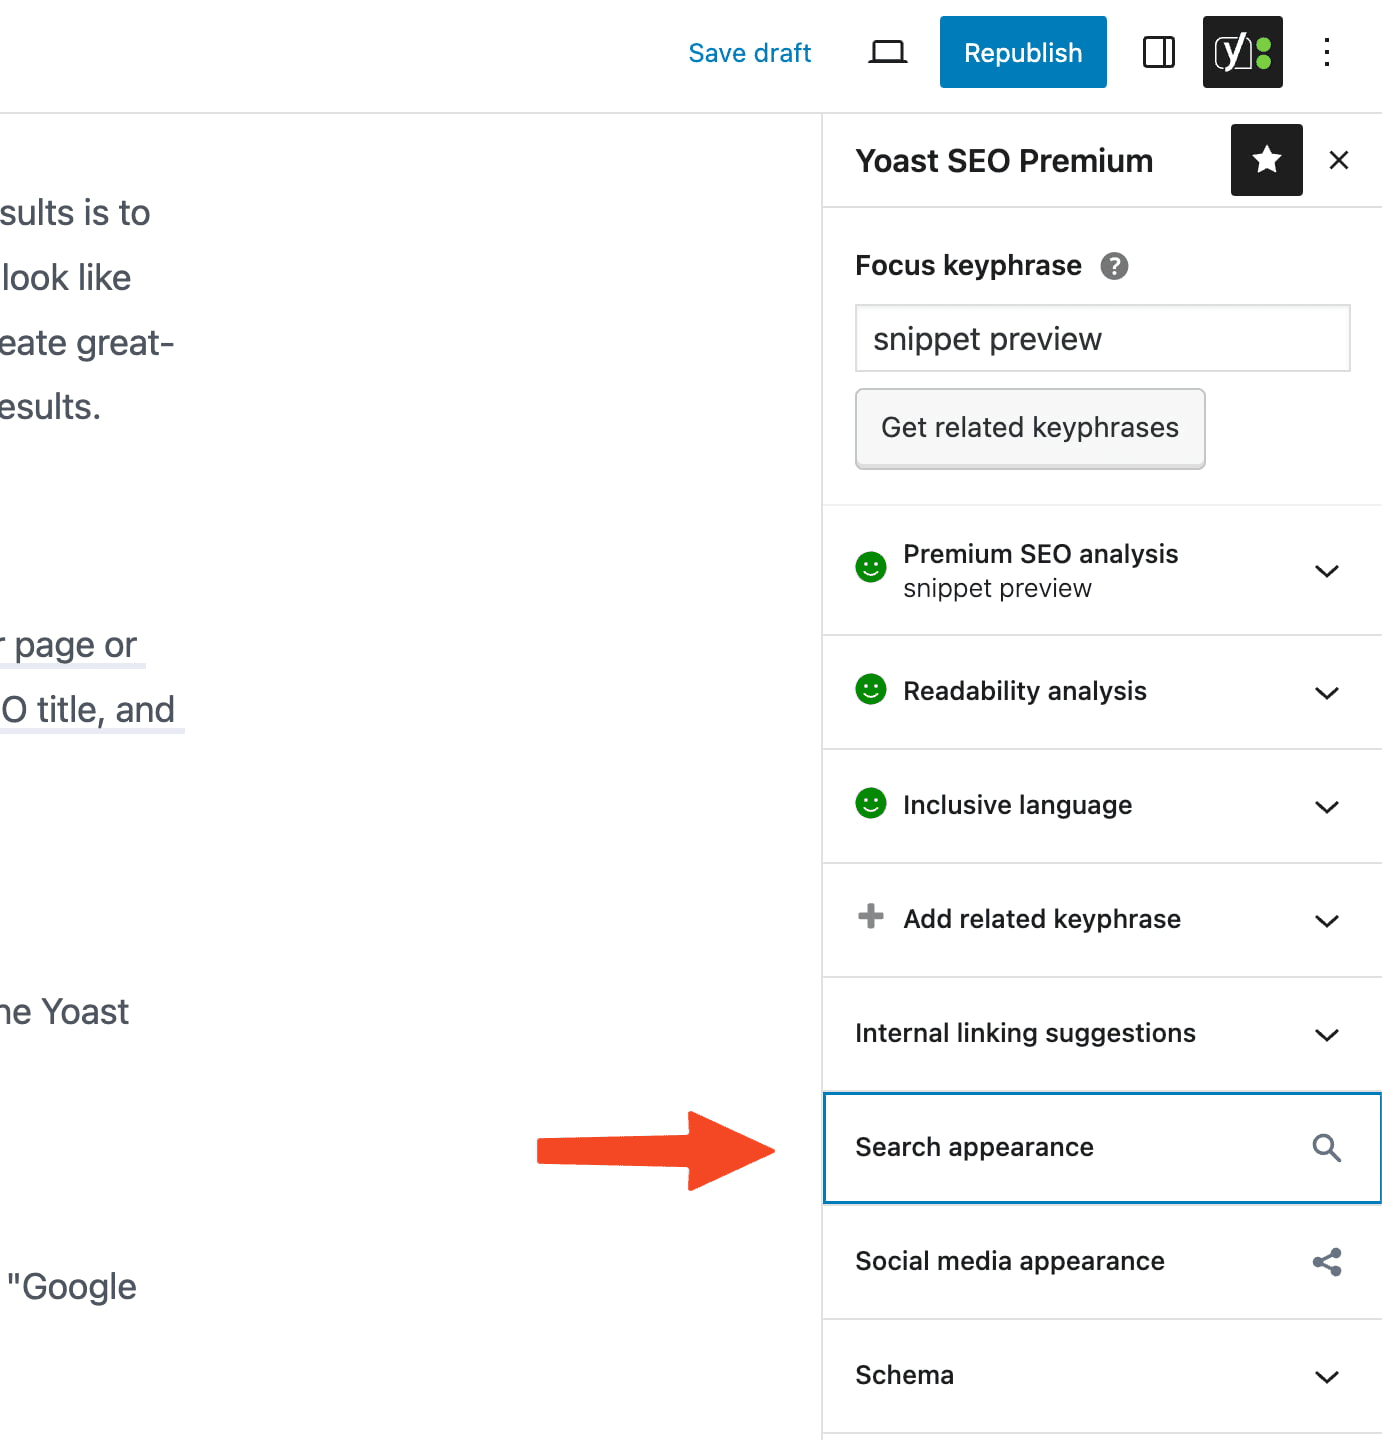1382x1440 pixels.
Task: Click the Social media appearance share icon
Action: click(x=1327, y=1261)
